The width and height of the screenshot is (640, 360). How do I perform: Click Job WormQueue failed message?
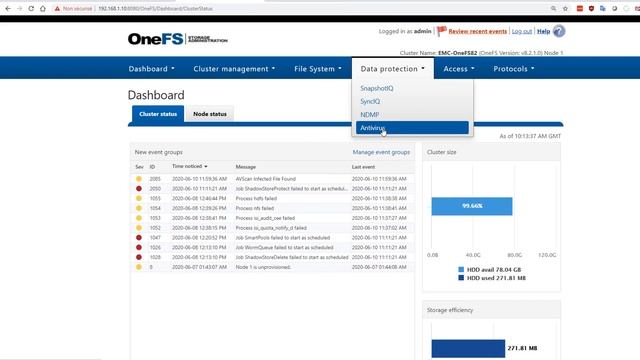284,247
